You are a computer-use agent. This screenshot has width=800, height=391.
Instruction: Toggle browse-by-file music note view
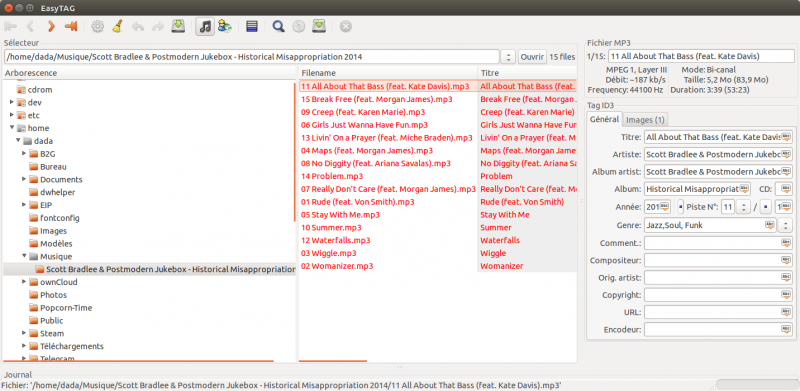(x=205, y=26)
